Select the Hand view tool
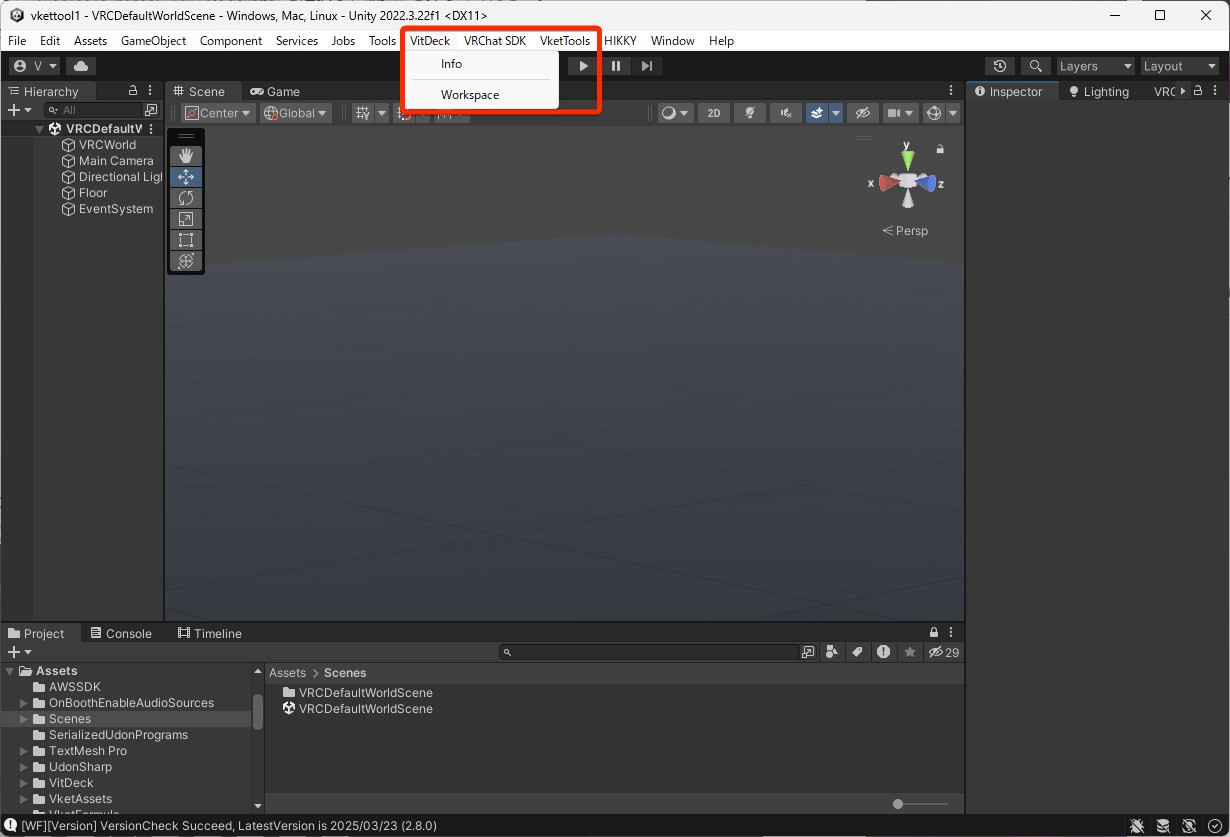 (186, 155)
